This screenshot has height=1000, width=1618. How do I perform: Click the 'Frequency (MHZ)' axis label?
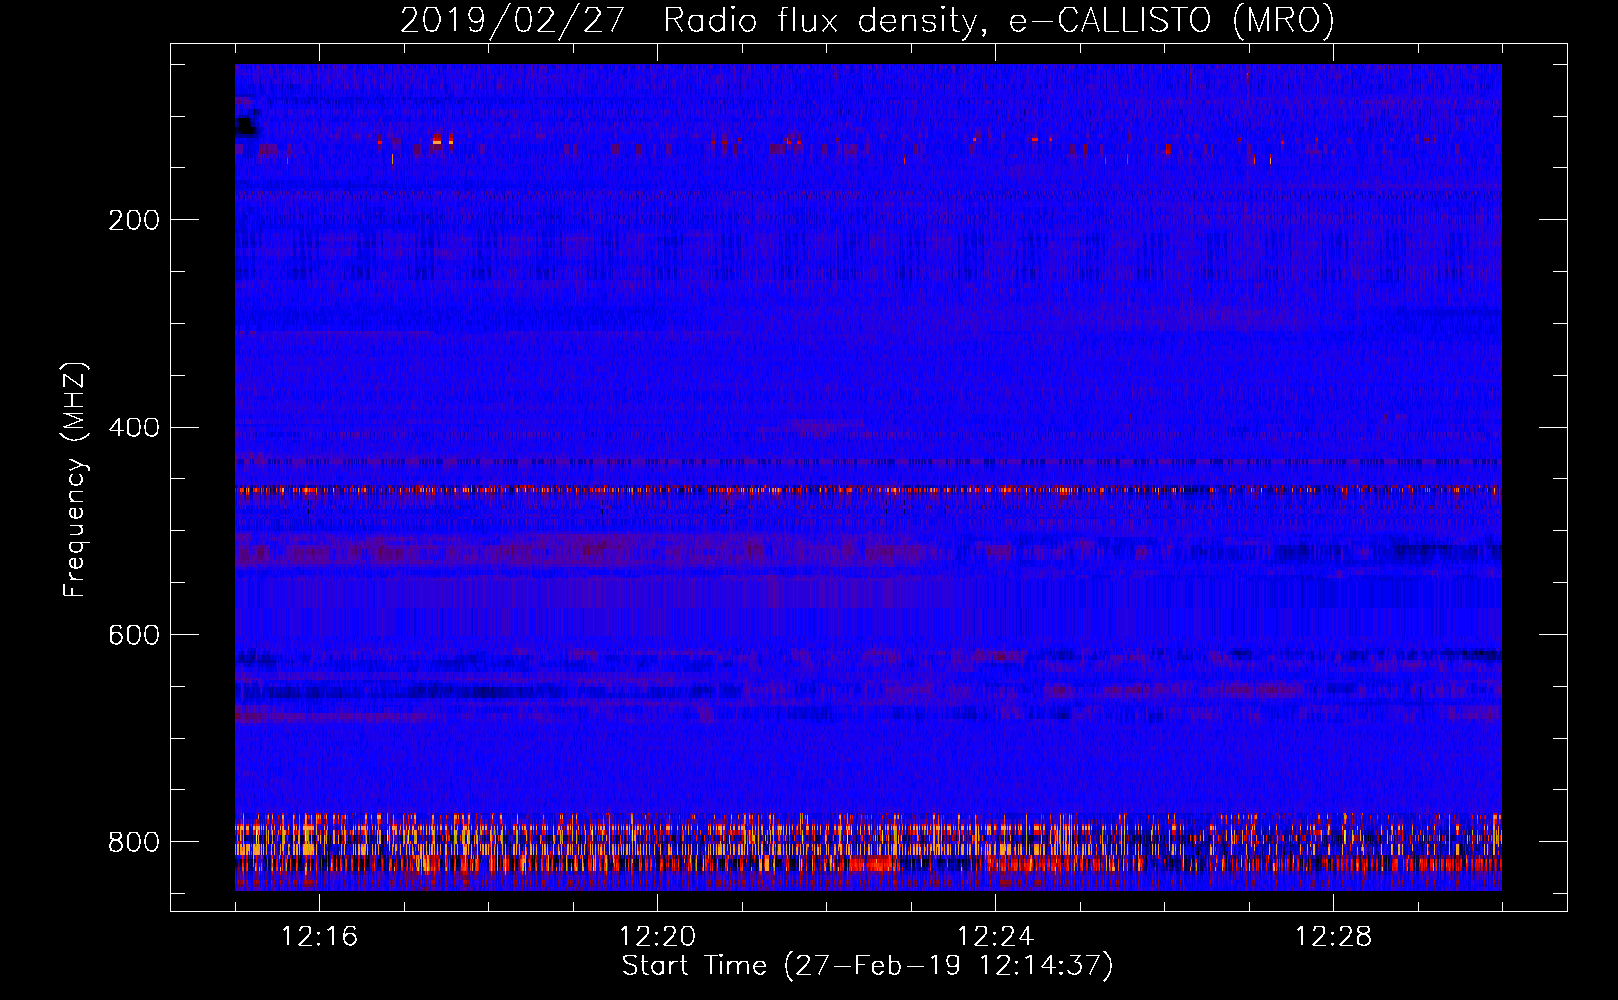tap(75, 480)
